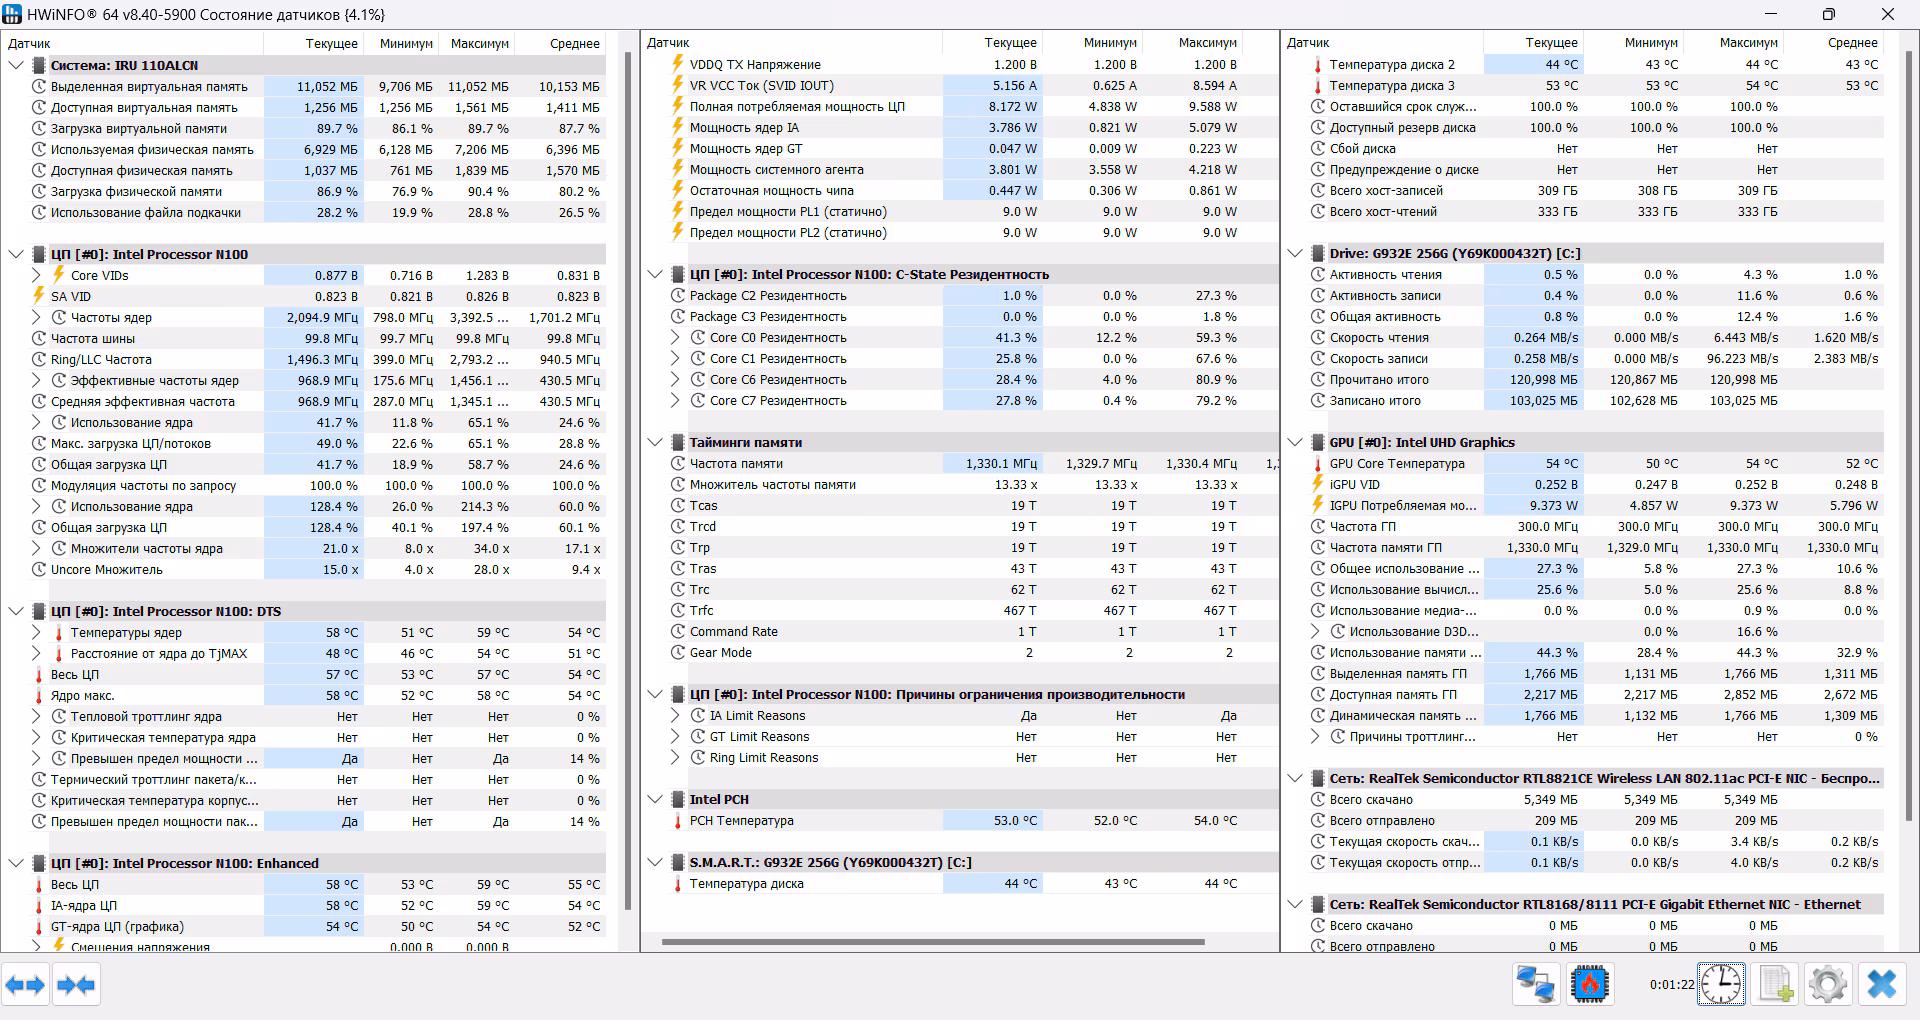Click the lightning icon beside Мощность ядер GT
This screenshot has width=1920, height=1020.
point(678,149)
